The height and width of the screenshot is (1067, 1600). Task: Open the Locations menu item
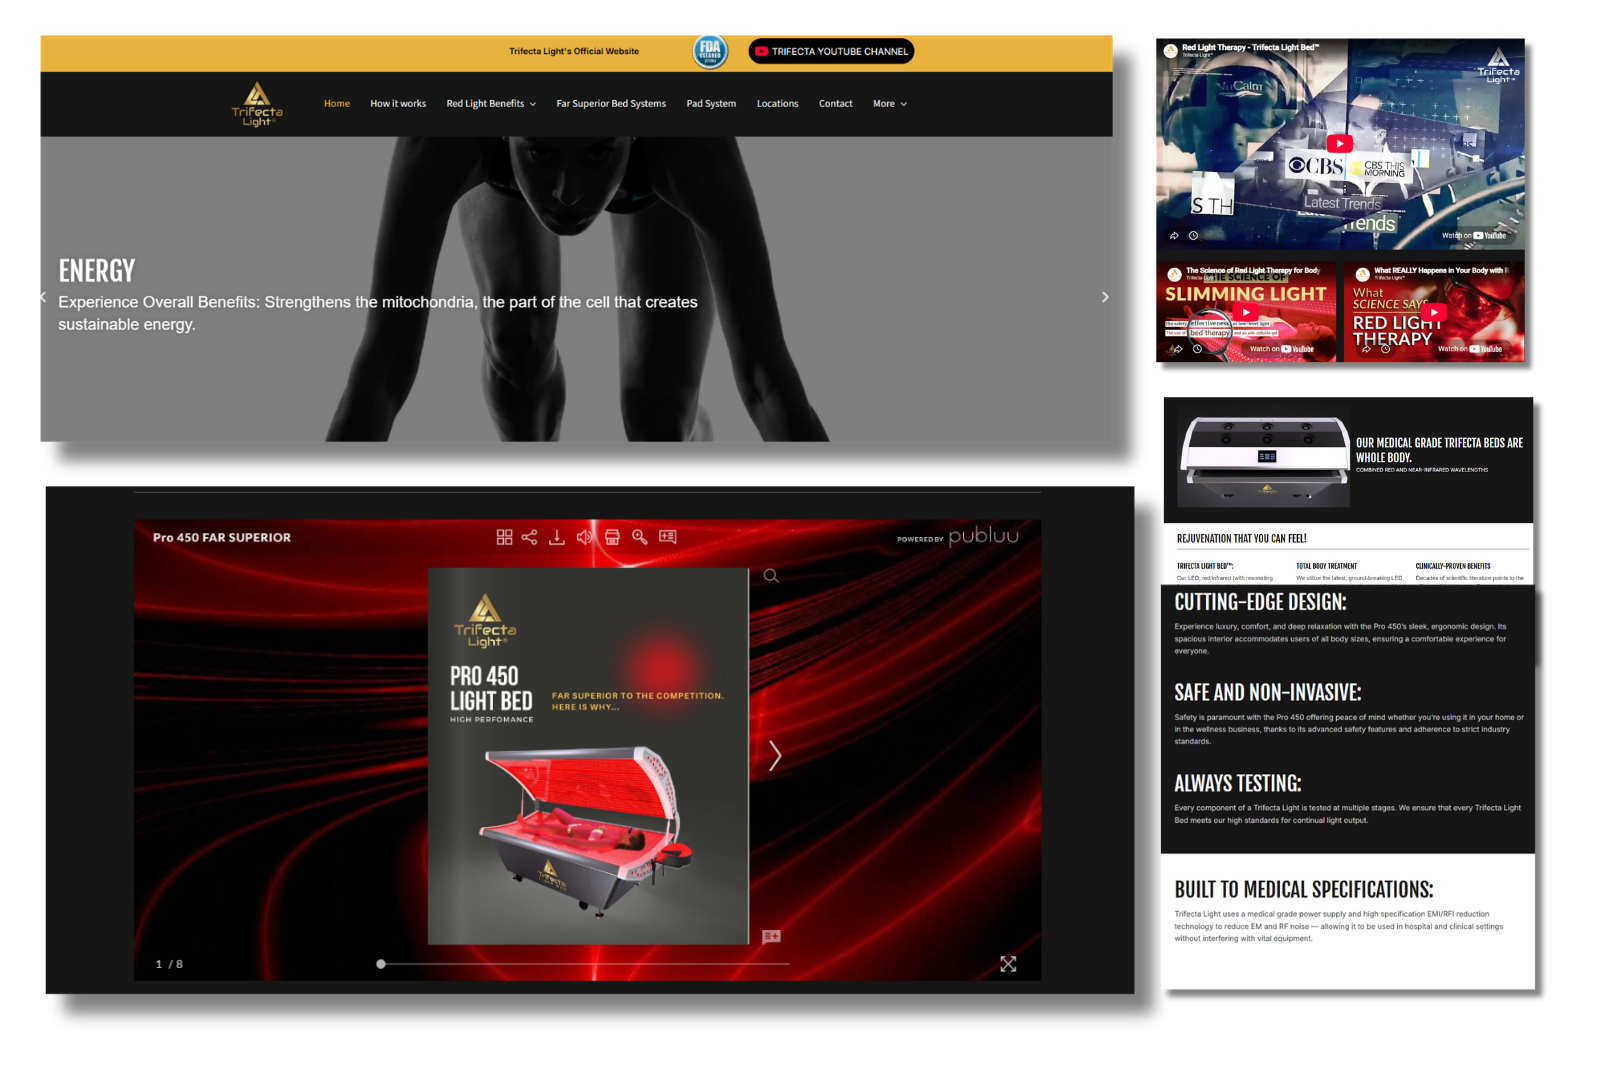777,104
